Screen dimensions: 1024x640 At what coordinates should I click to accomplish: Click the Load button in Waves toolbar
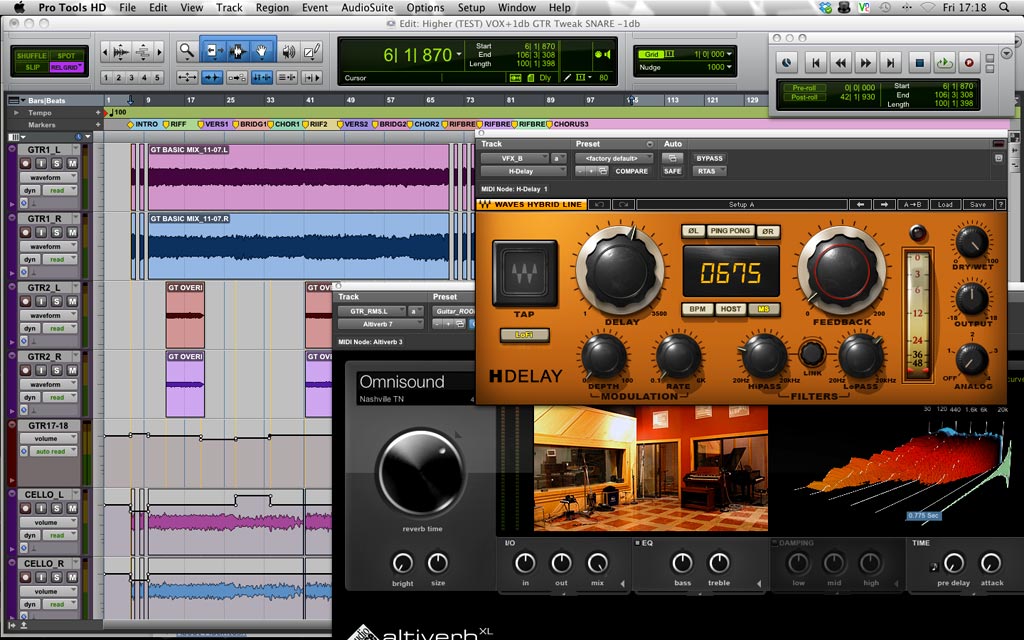pos(945,204)
